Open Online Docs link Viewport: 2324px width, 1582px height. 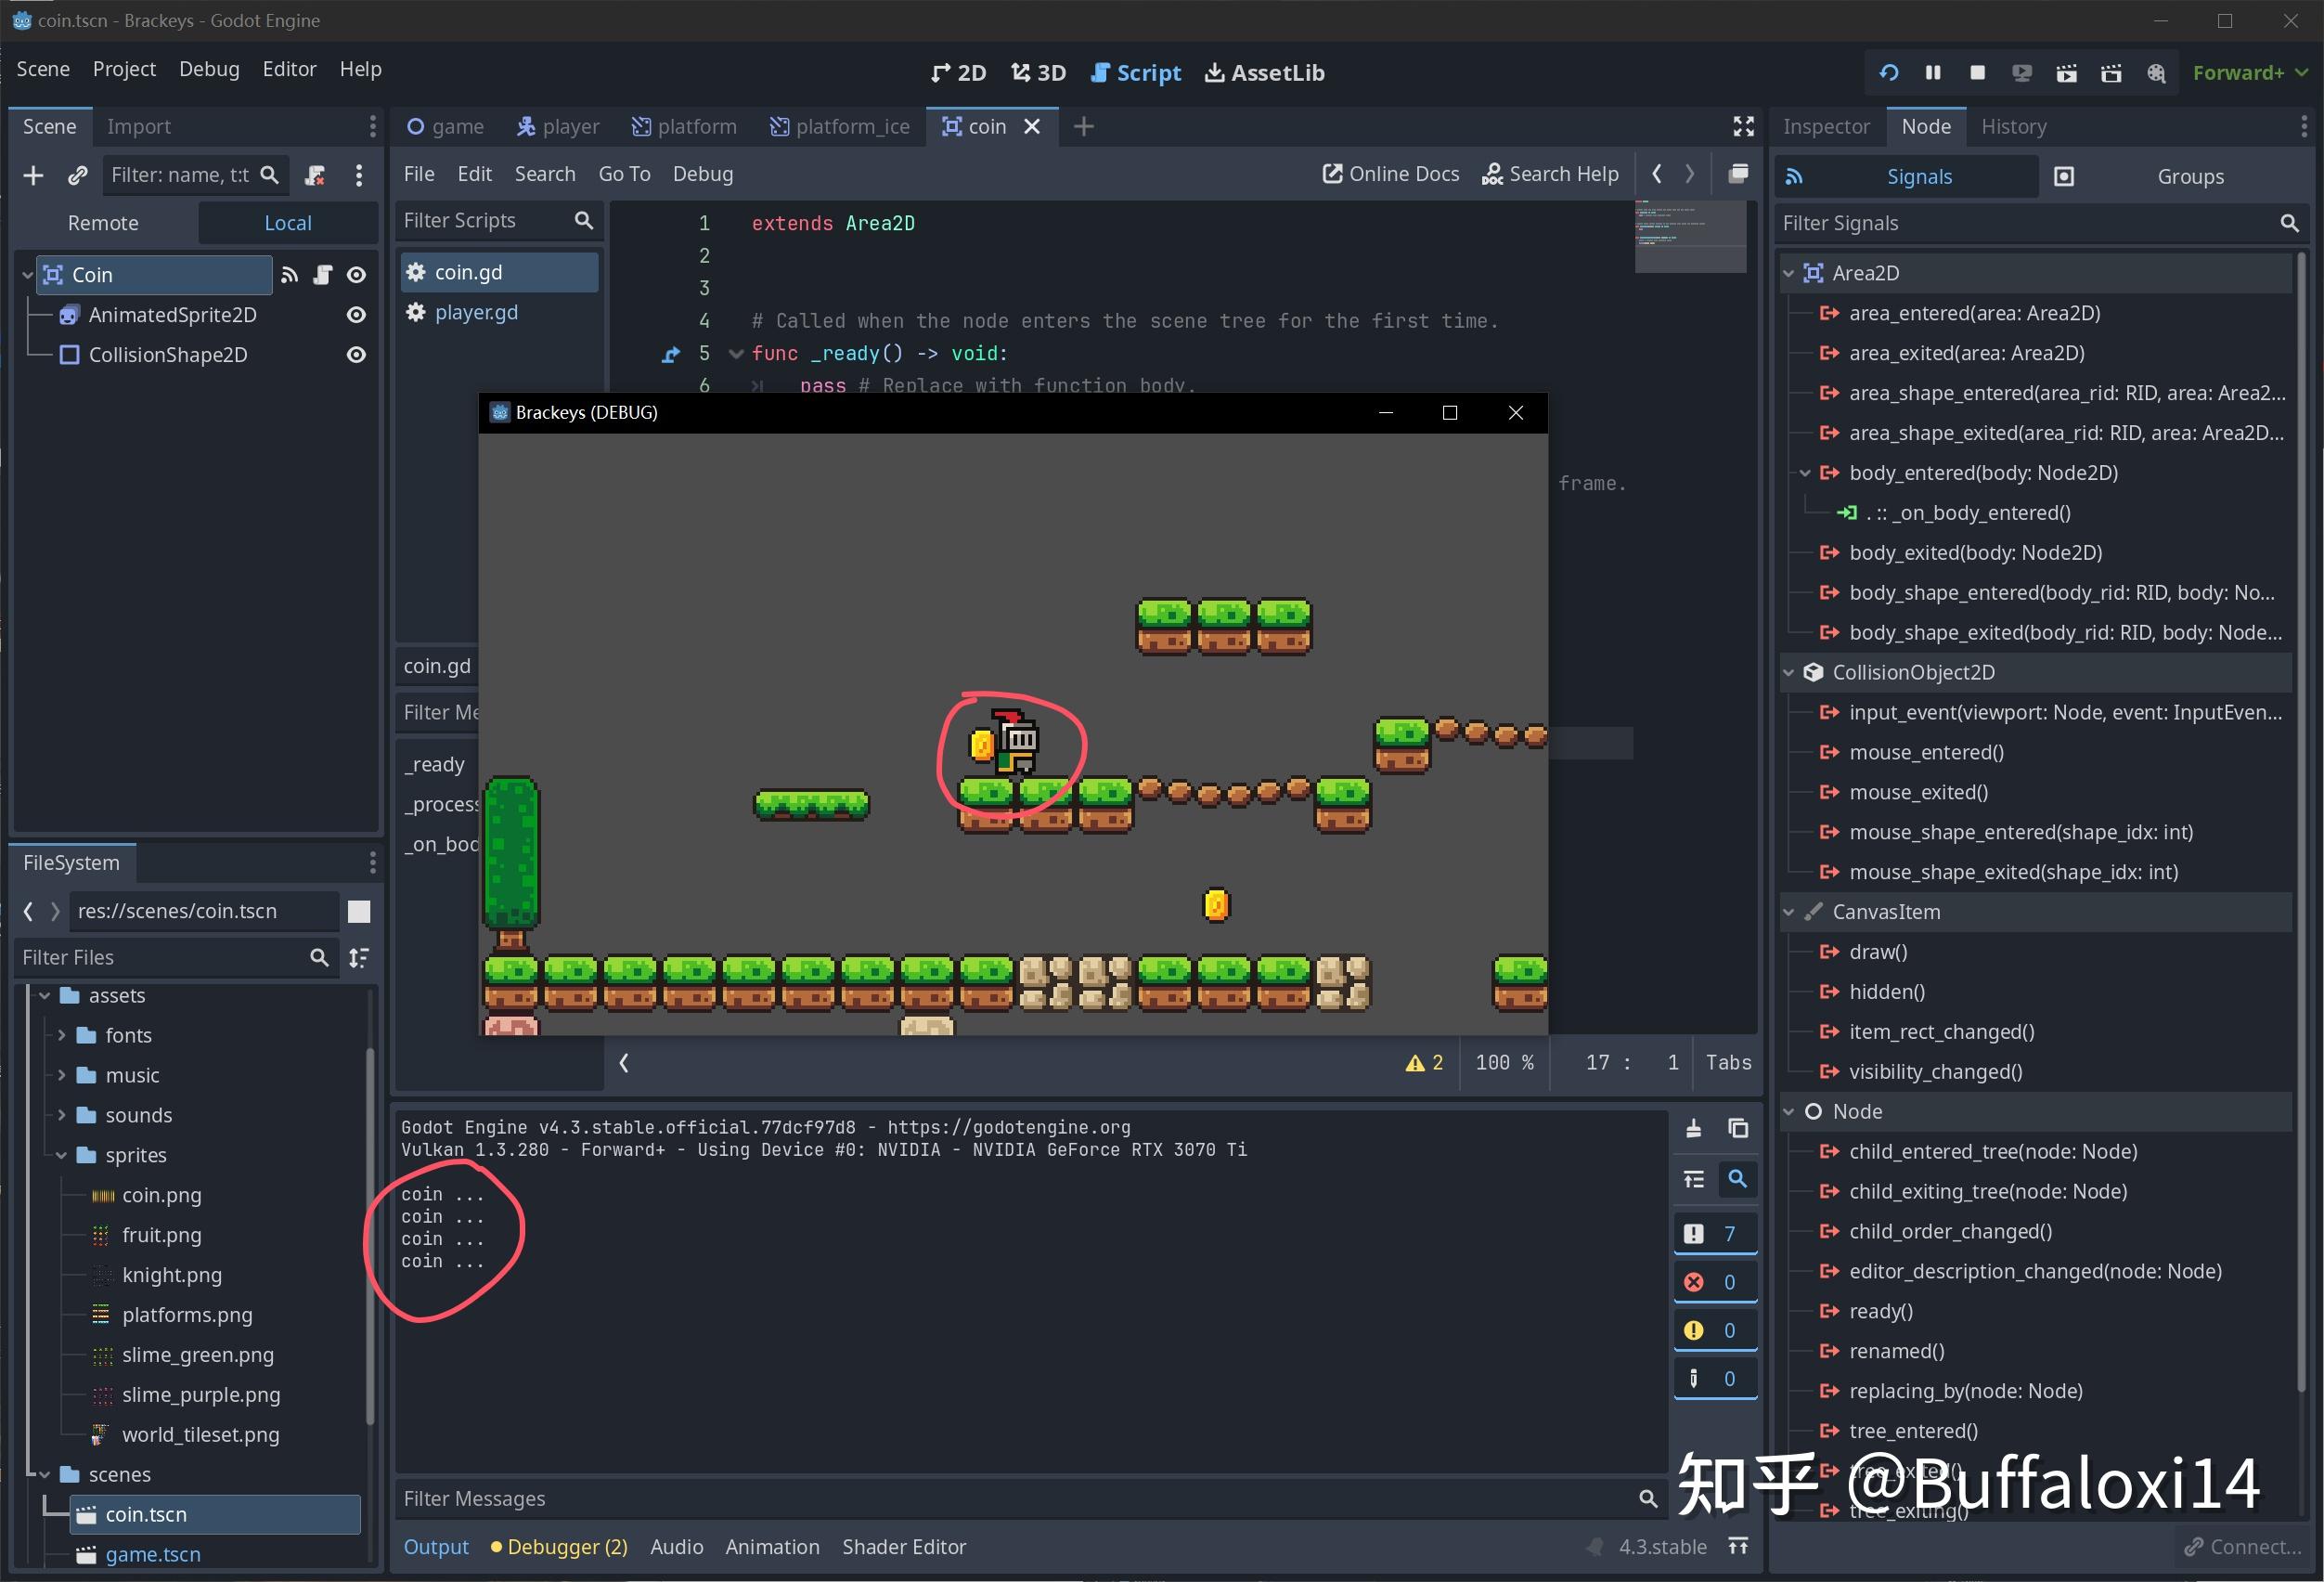(x=1391, y=174)
